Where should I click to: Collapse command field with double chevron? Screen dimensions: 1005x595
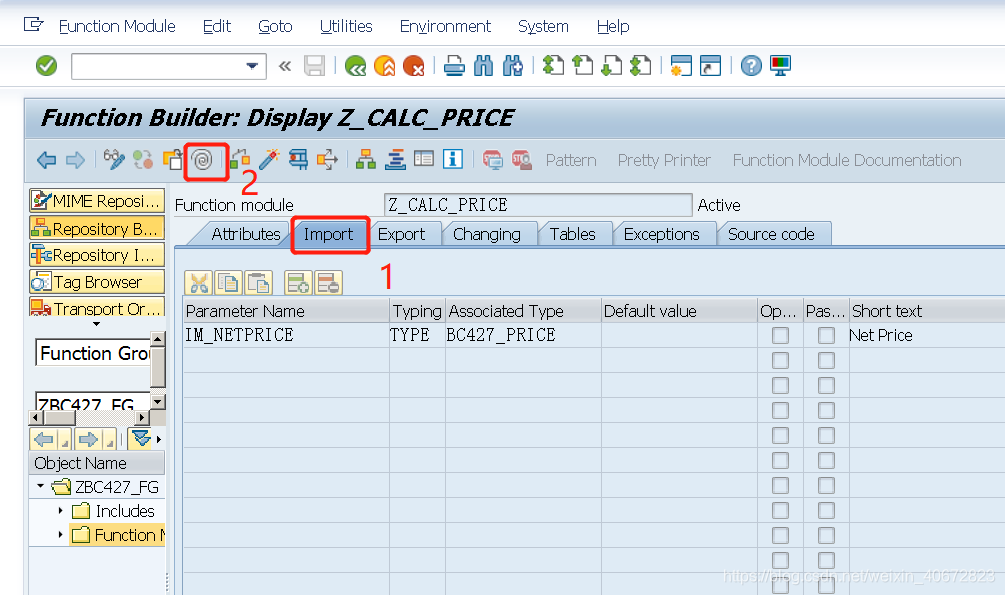click(x=285, y=65)
